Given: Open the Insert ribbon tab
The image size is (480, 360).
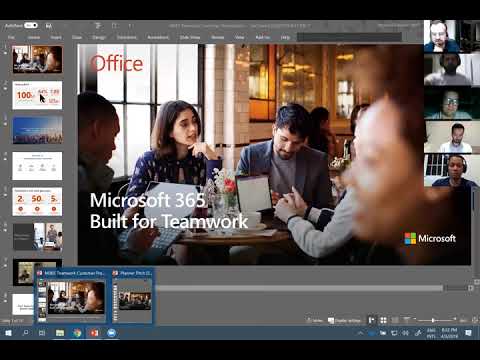Looking at the screenshot, I should 56,37.
